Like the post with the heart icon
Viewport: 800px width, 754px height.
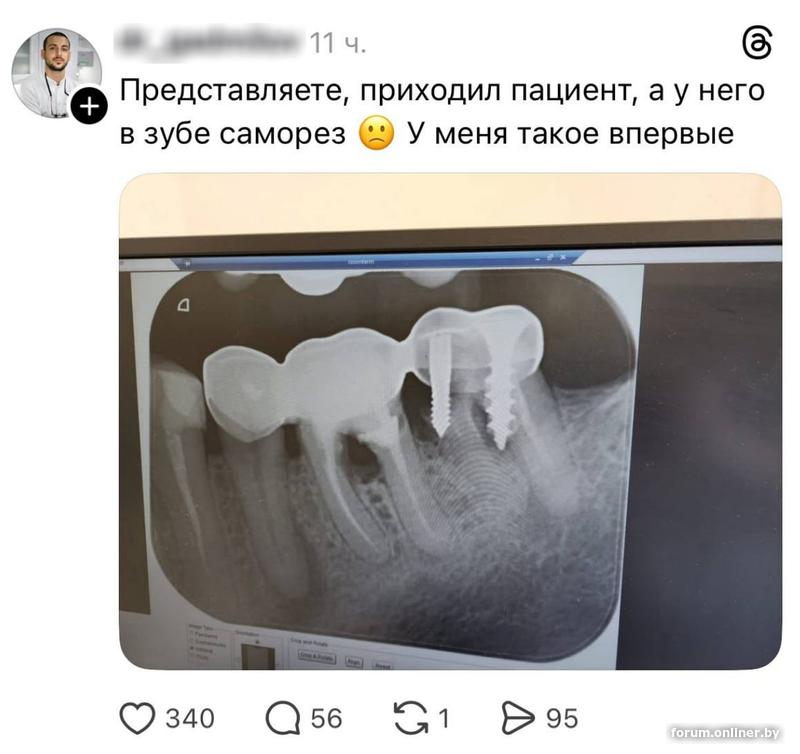pyautogui.click(x=137, y=718)
